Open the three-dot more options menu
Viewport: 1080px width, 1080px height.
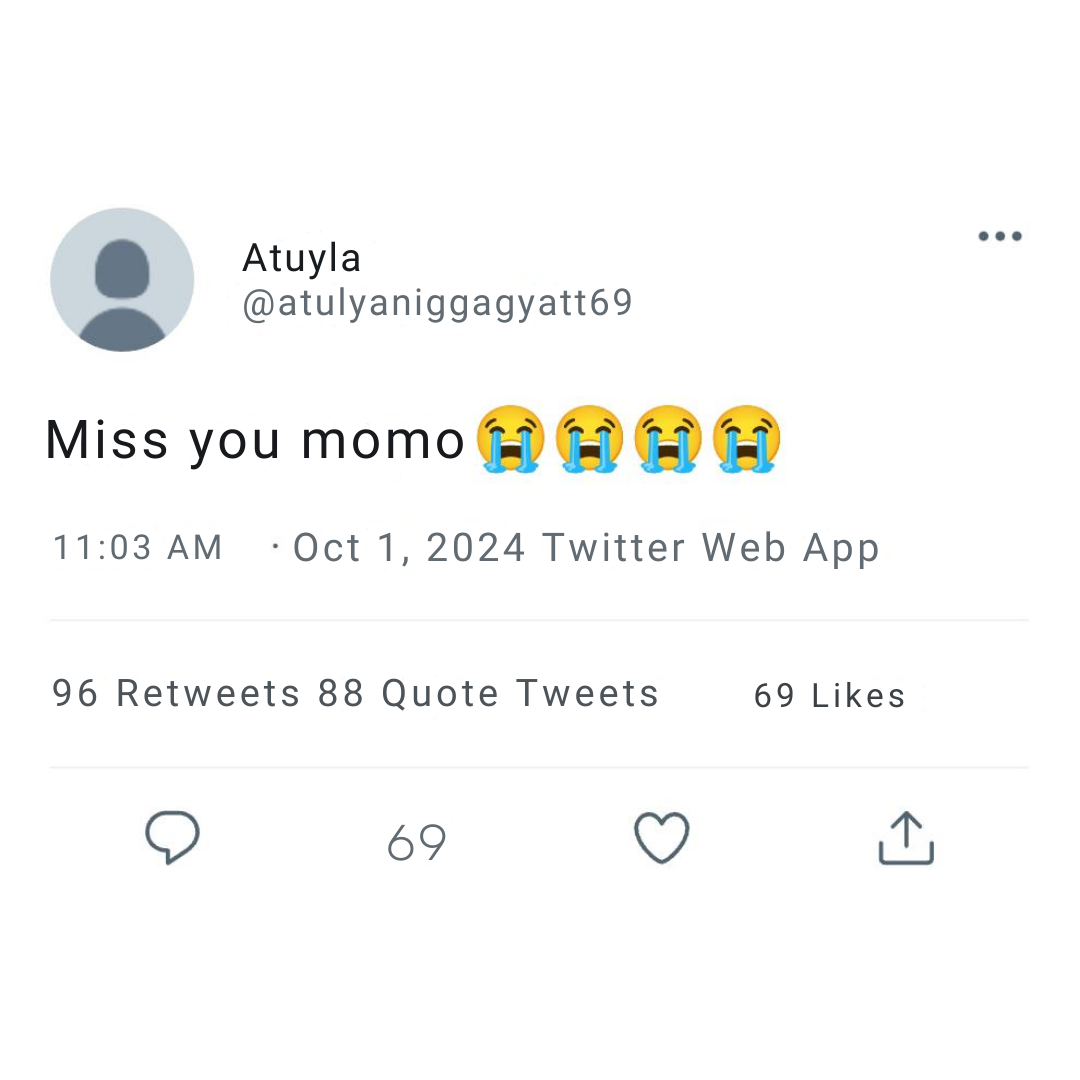coord(999,236)
